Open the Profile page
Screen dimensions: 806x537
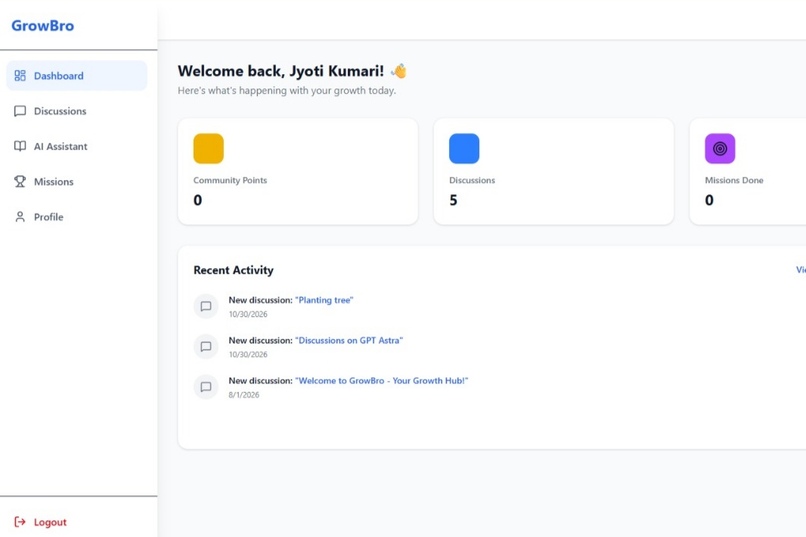77,217
